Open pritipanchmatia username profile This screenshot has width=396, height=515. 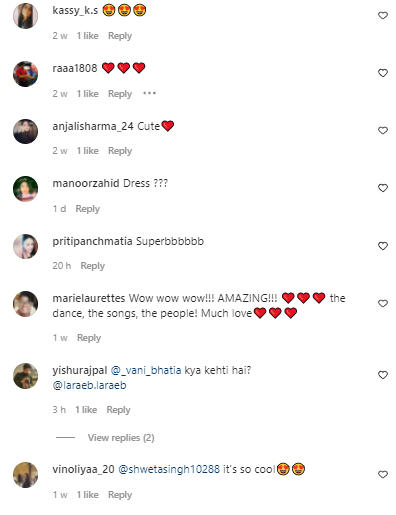[92, 241]
